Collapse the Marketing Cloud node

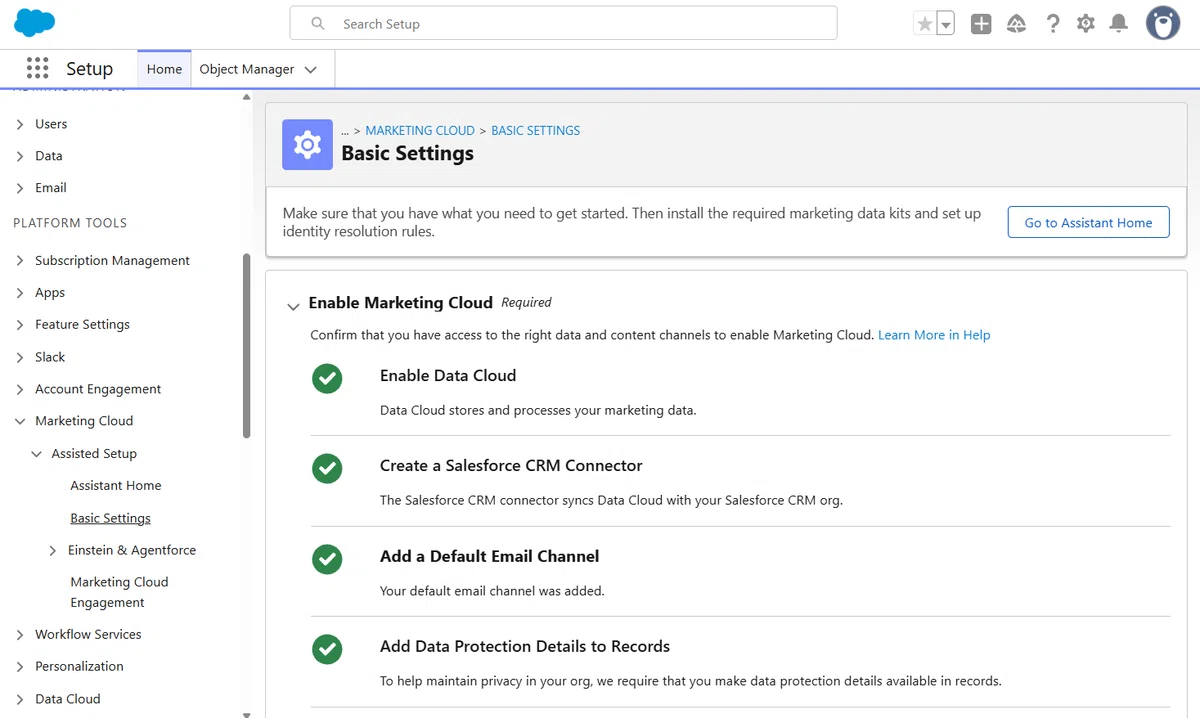(x=20, y=421)
